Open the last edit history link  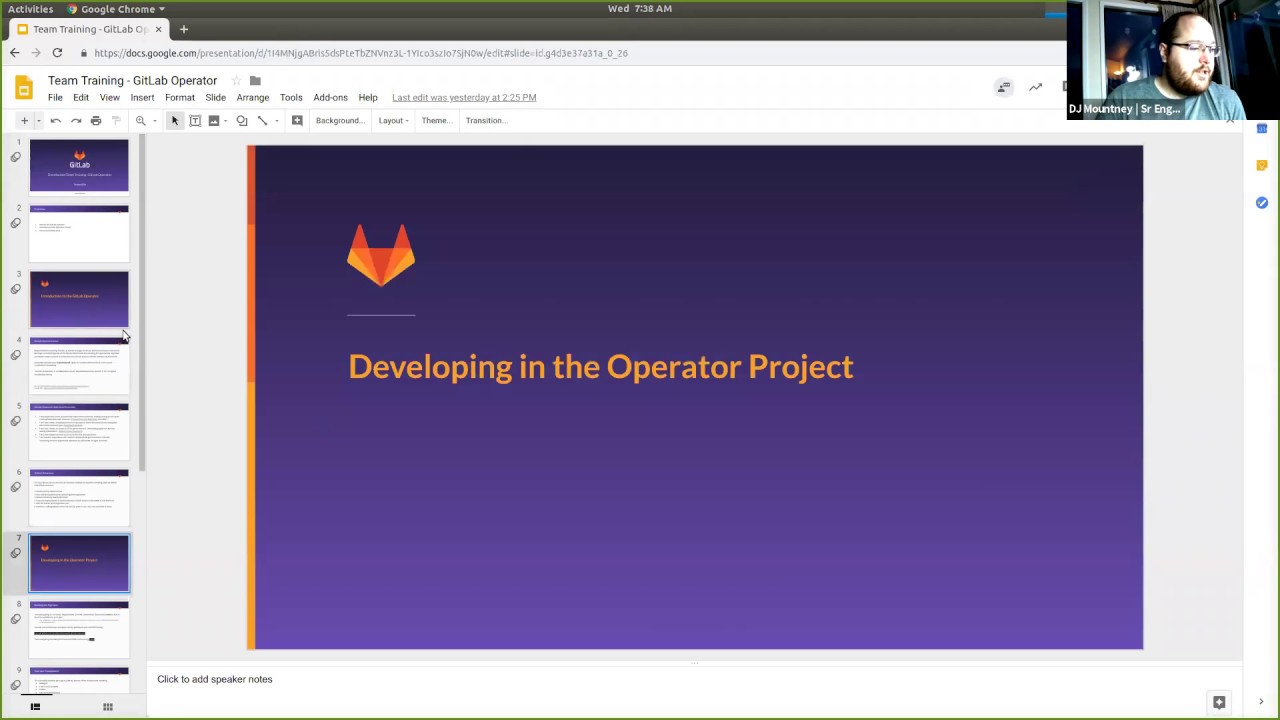tap(464, 97)
